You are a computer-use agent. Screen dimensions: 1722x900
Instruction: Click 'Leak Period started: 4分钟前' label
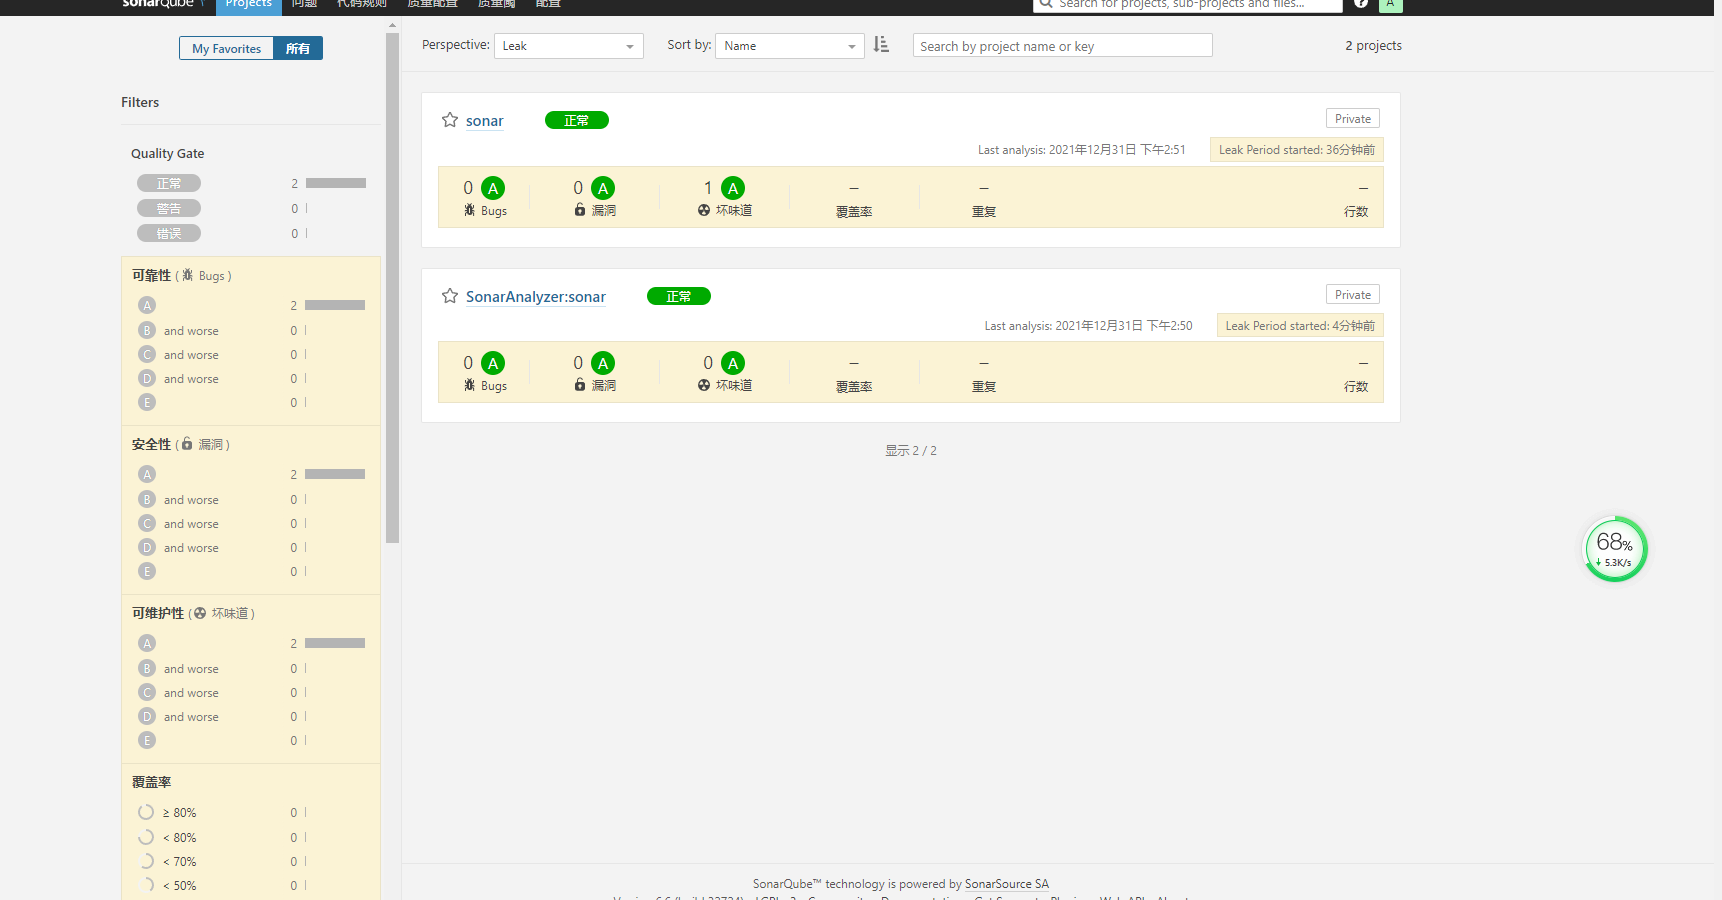[1300, 326]
